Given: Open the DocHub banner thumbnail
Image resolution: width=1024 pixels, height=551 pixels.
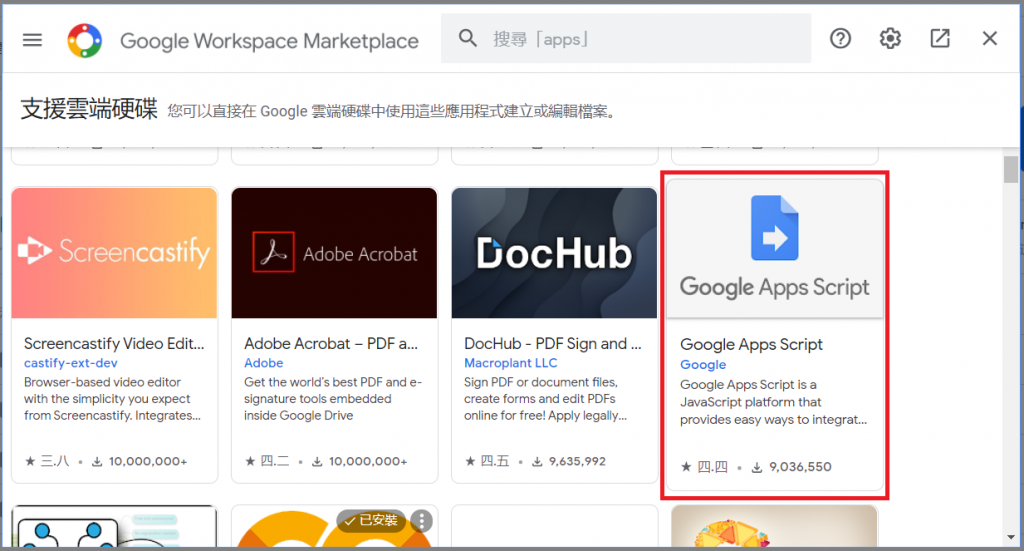Looking at the screenshot, I should click(554, 253).
